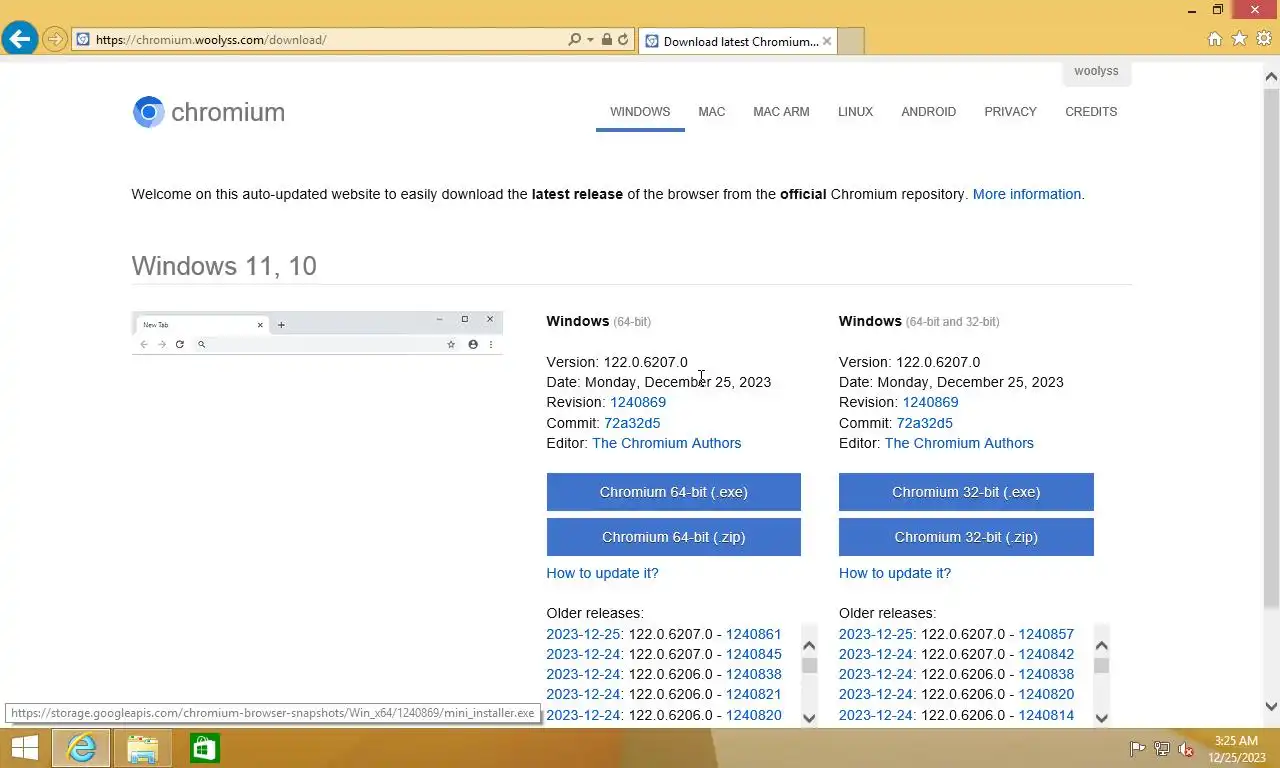Viewport: 1280px width, 768px height.
Task: Click the security lock icon in address bar
Action: (606, 40)
